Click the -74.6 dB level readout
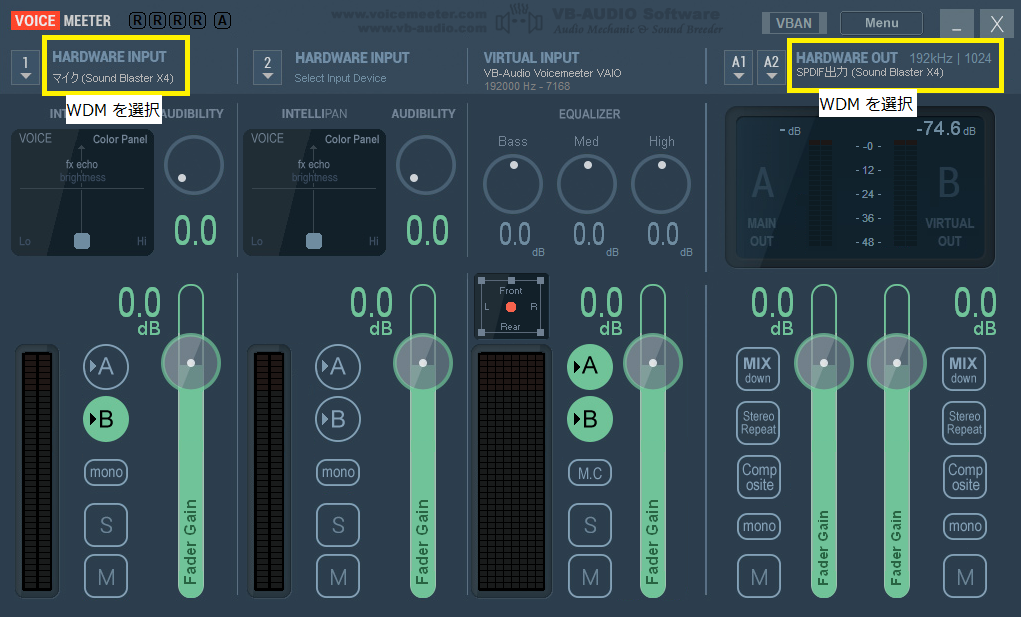This screenshot has width=1021, height=617. pos(946,128)
